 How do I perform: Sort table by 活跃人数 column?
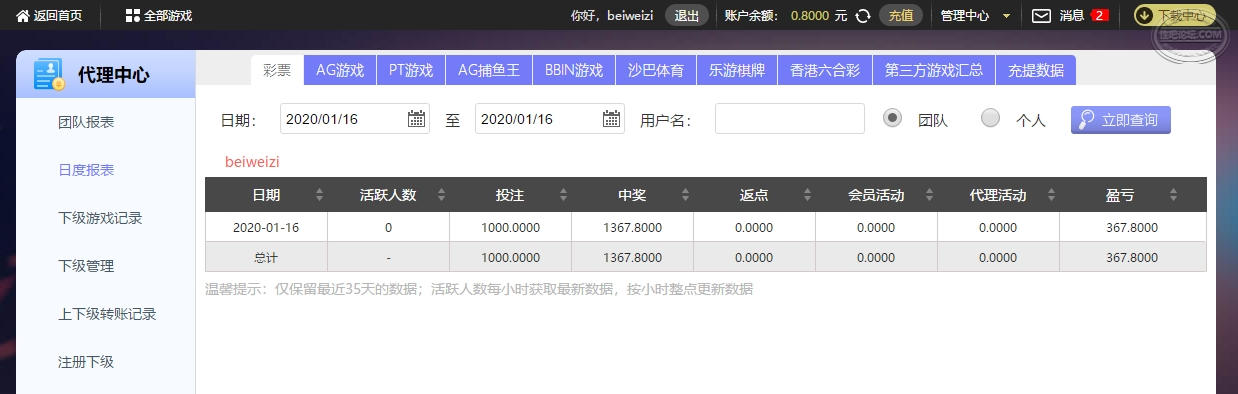441,195
